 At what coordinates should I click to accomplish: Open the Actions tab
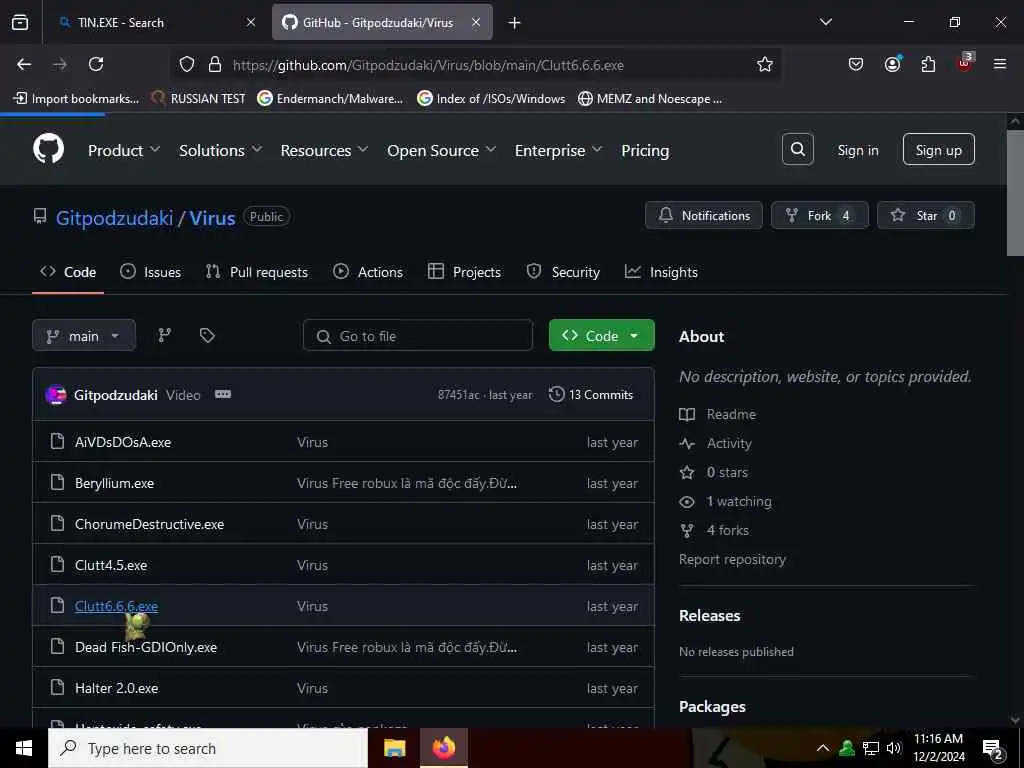tap(368, 272)
